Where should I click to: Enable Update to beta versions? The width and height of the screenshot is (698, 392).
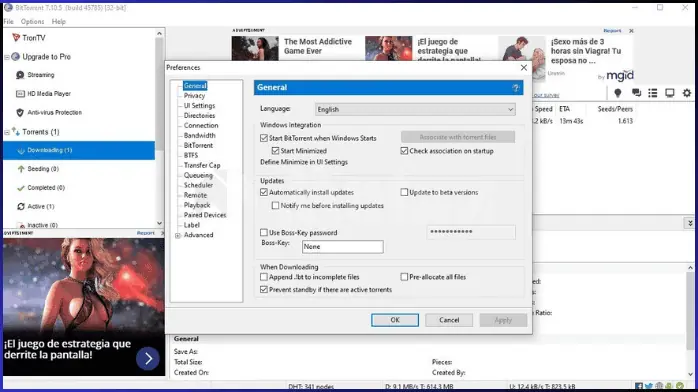click(404, 192)
